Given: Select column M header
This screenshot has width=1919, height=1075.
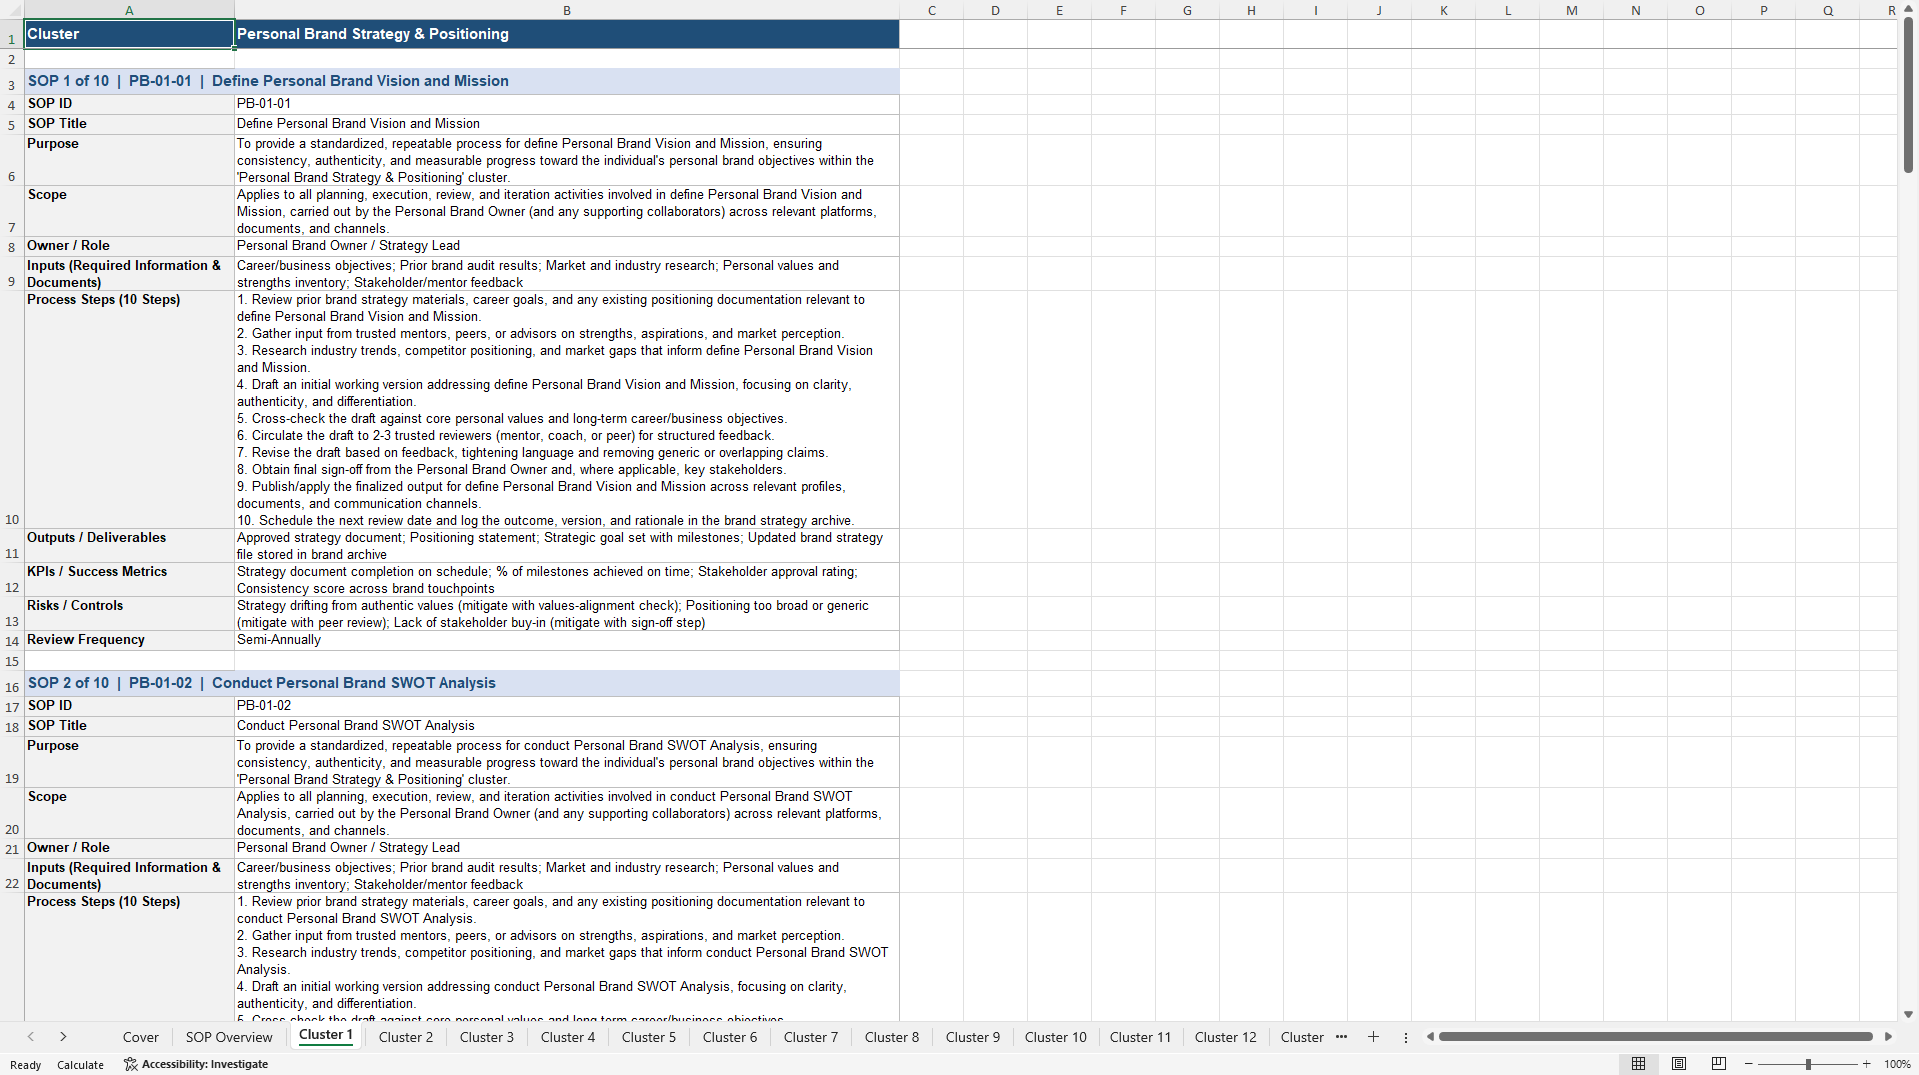Looking at the screenshot, I should [1572, 10].
